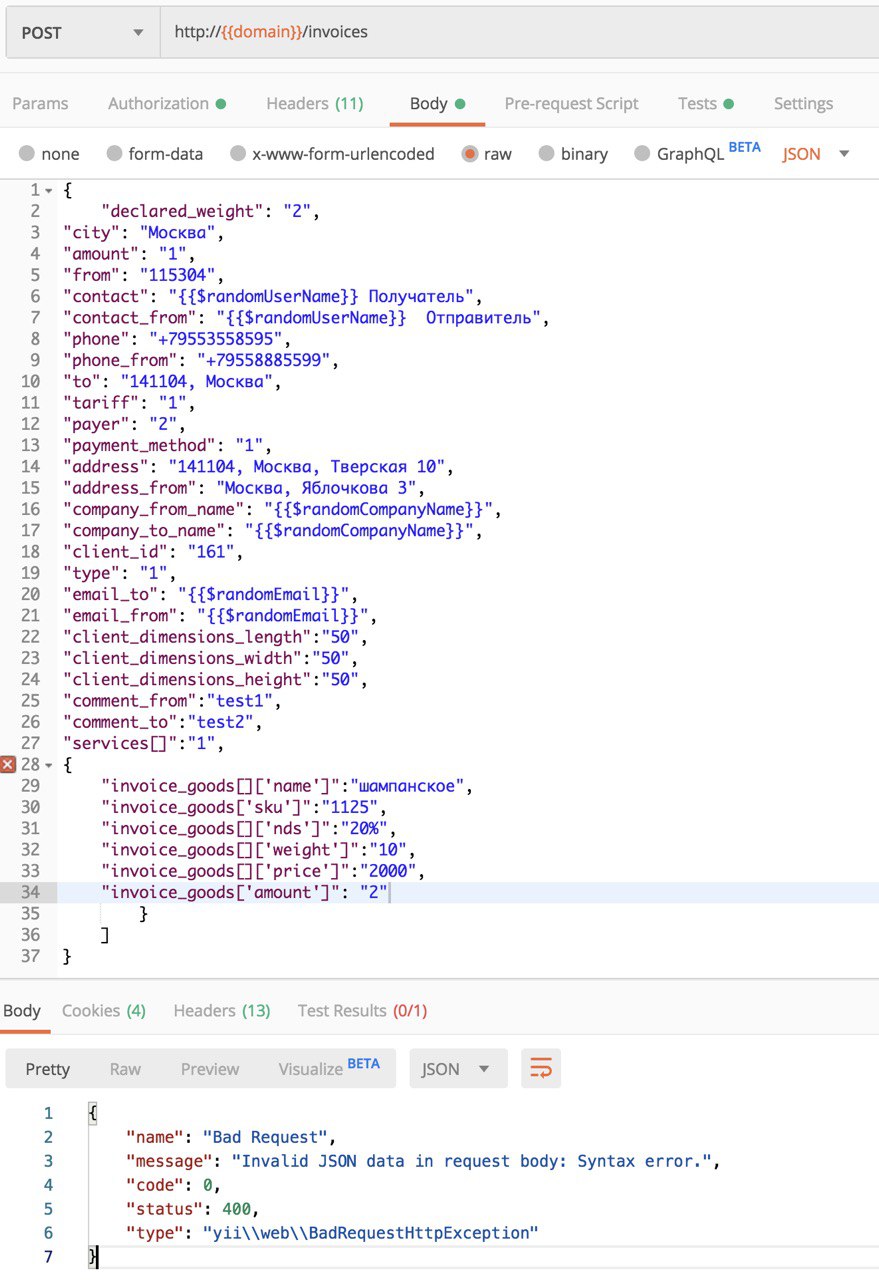
Task: Switch to the Authorization tab
Action: [167, 103]
